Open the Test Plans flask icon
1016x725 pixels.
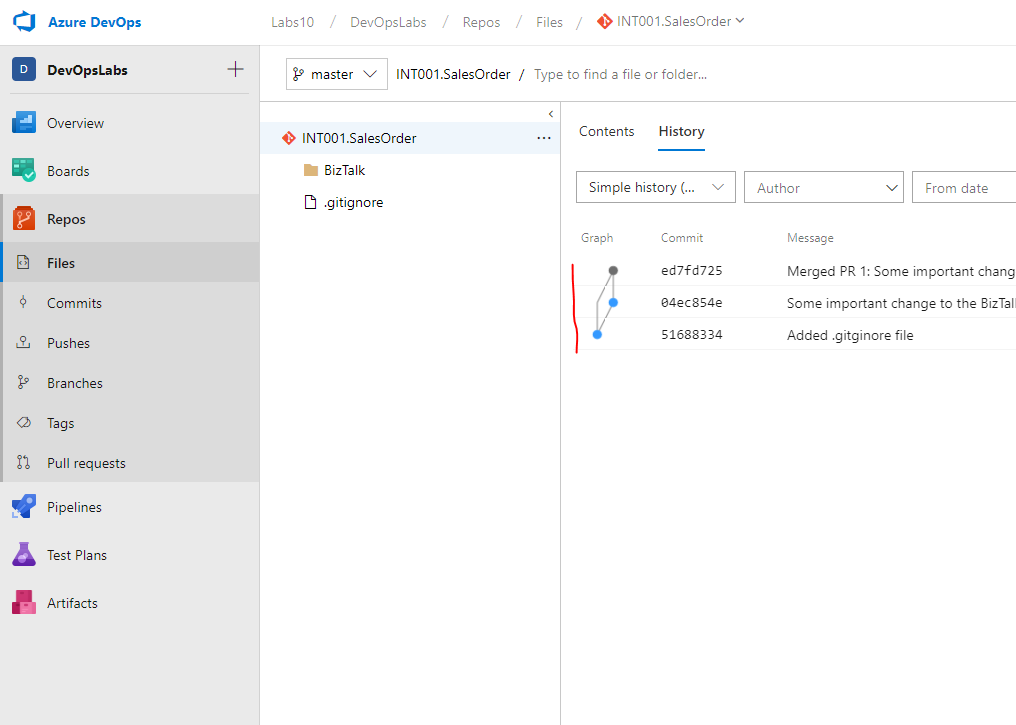(x=24, y=555)
